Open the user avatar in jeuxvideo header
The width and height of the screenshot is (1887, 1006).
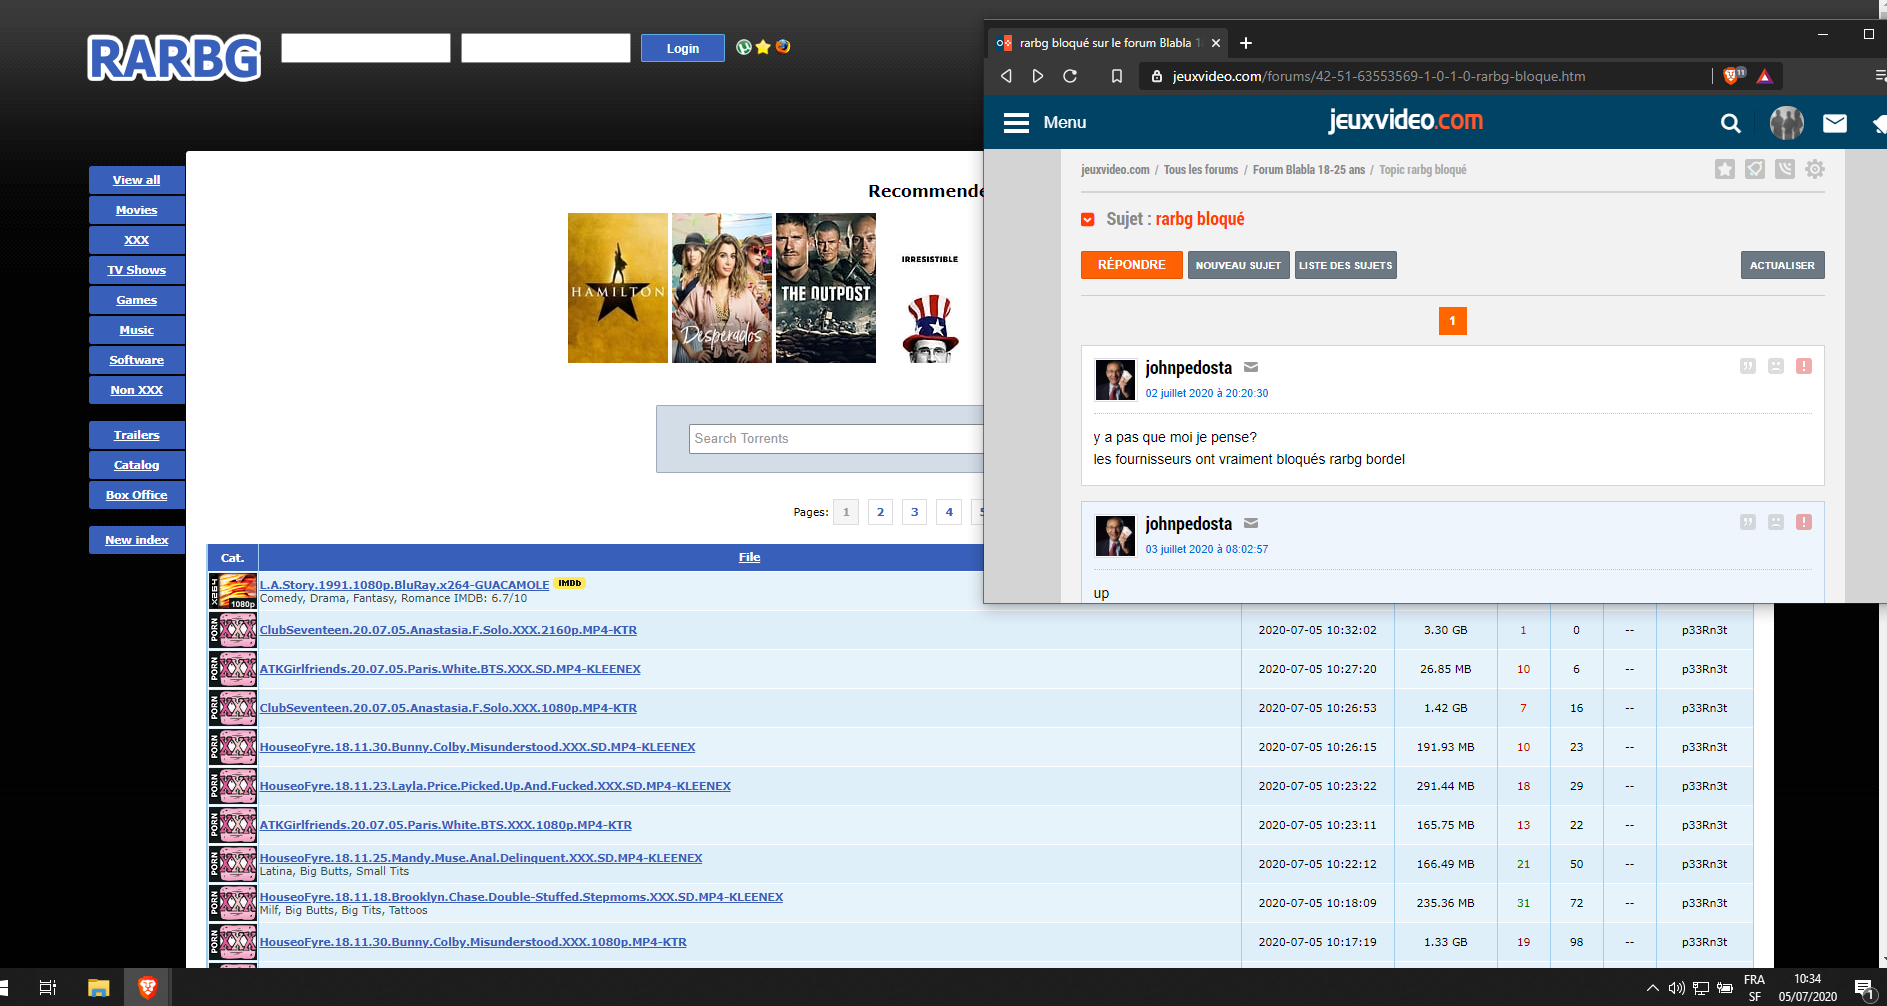(1787, 123)
